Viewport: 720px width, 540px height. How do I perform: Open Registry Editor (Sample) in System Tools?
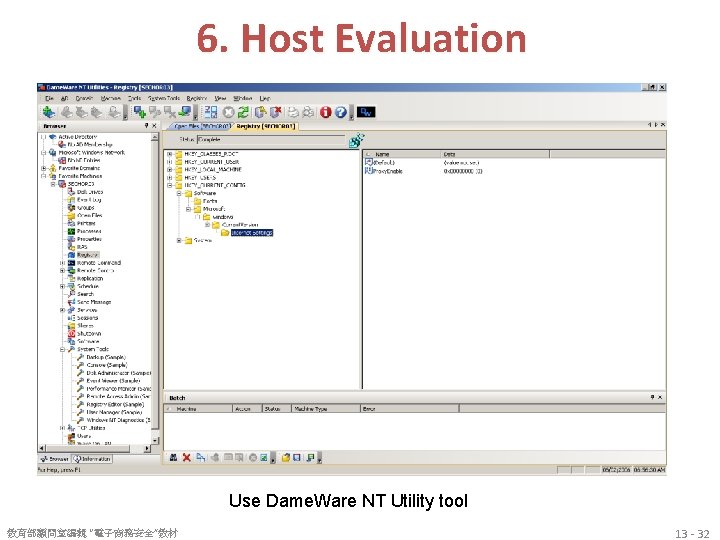pyautogui.click(x=115, y=405)
